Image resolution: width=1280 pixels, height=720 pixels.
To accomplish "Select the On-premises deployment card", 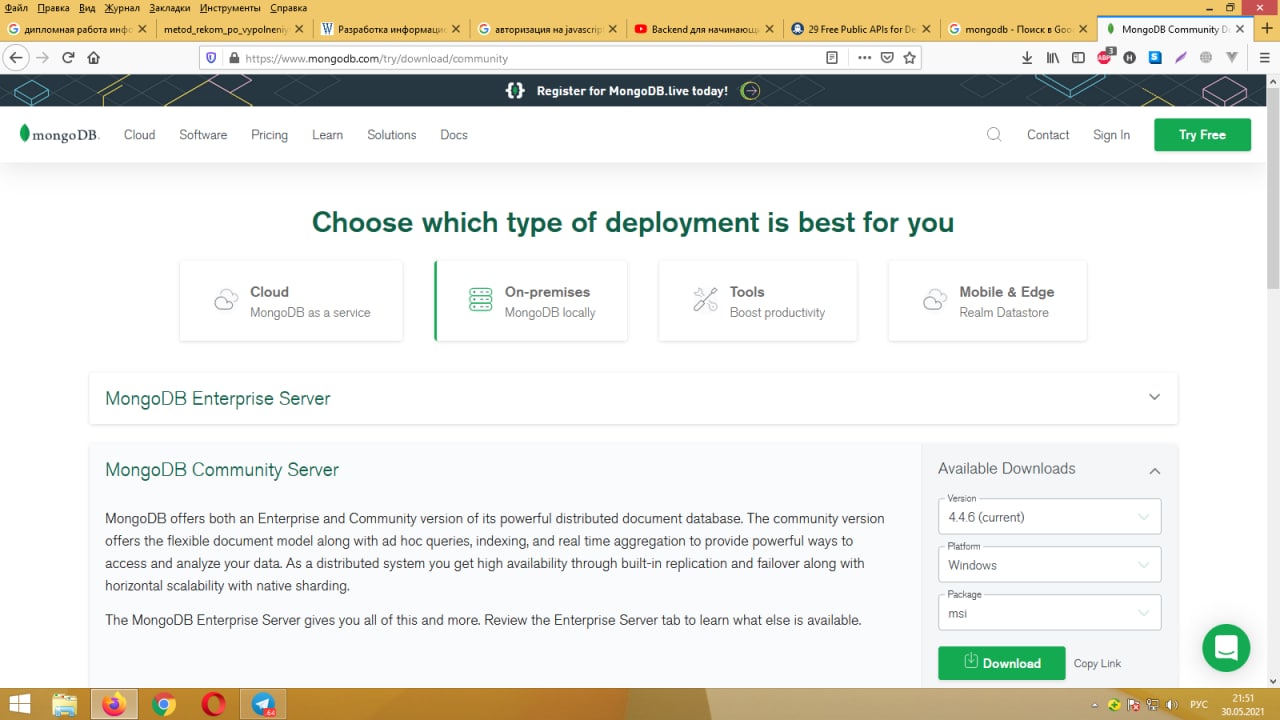I will click(531, 301).
